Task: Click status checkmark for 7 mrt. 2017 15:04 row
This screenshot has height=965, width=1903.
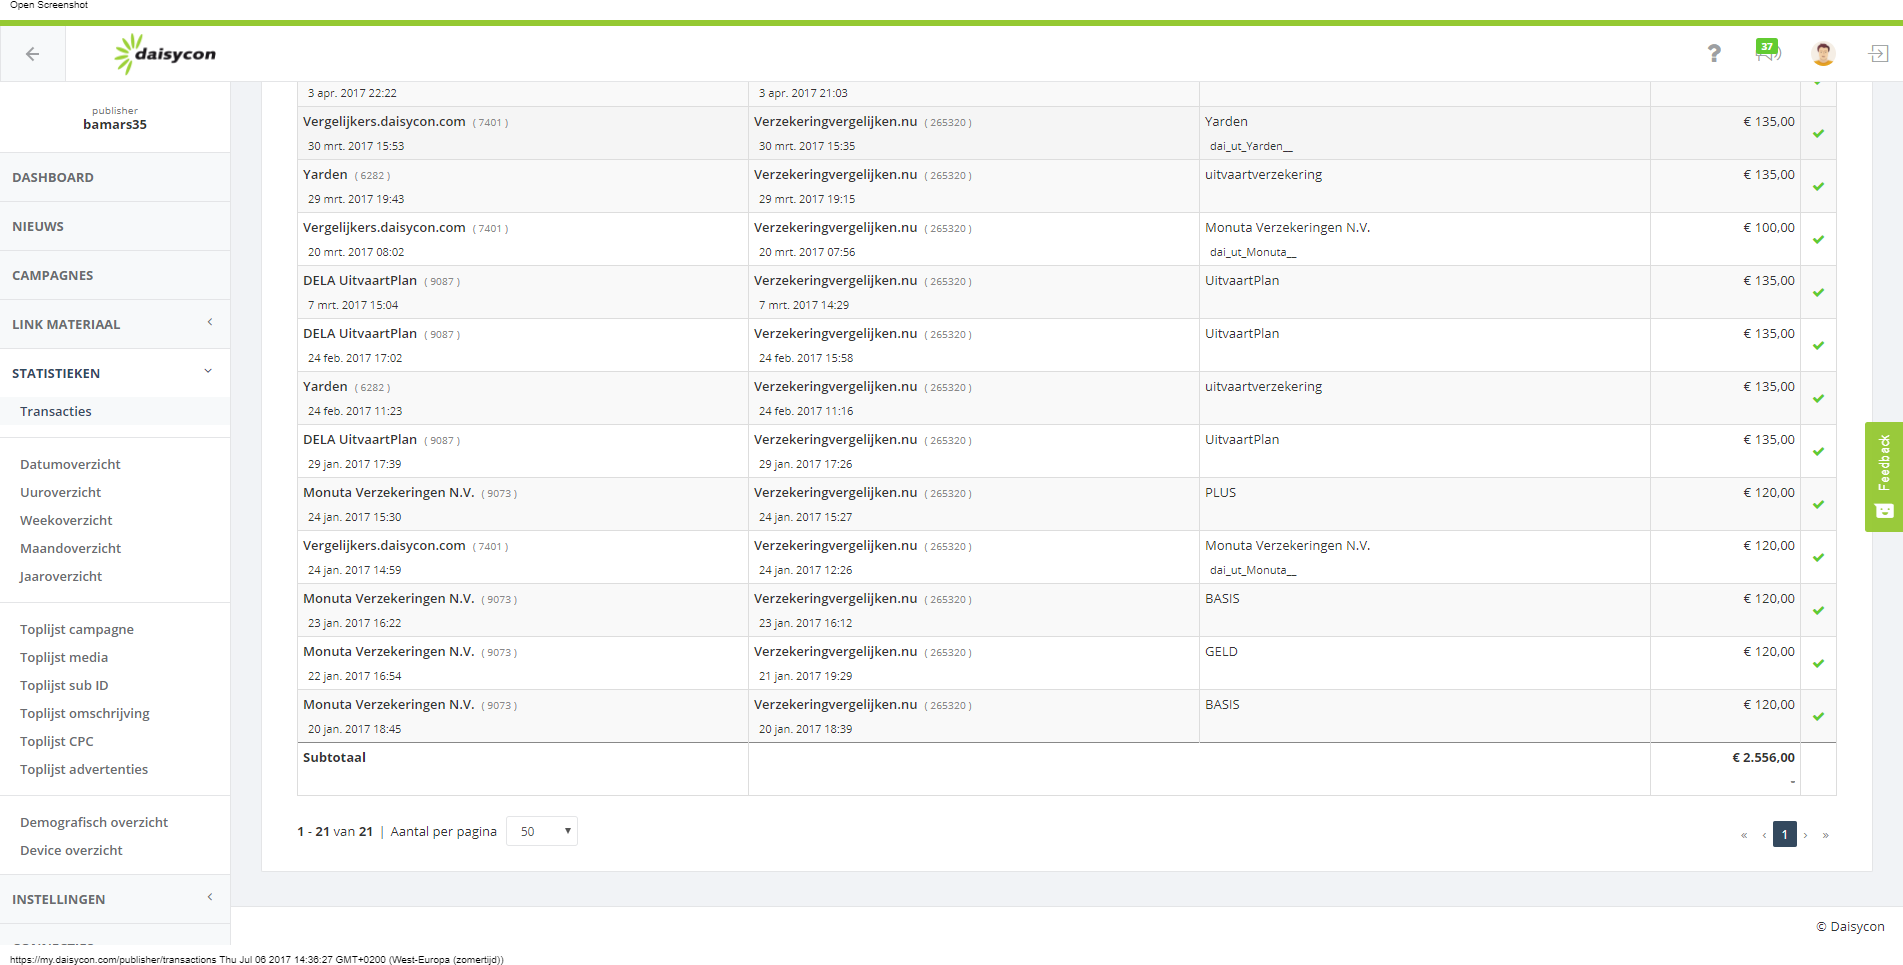Action: [1818, 293]
